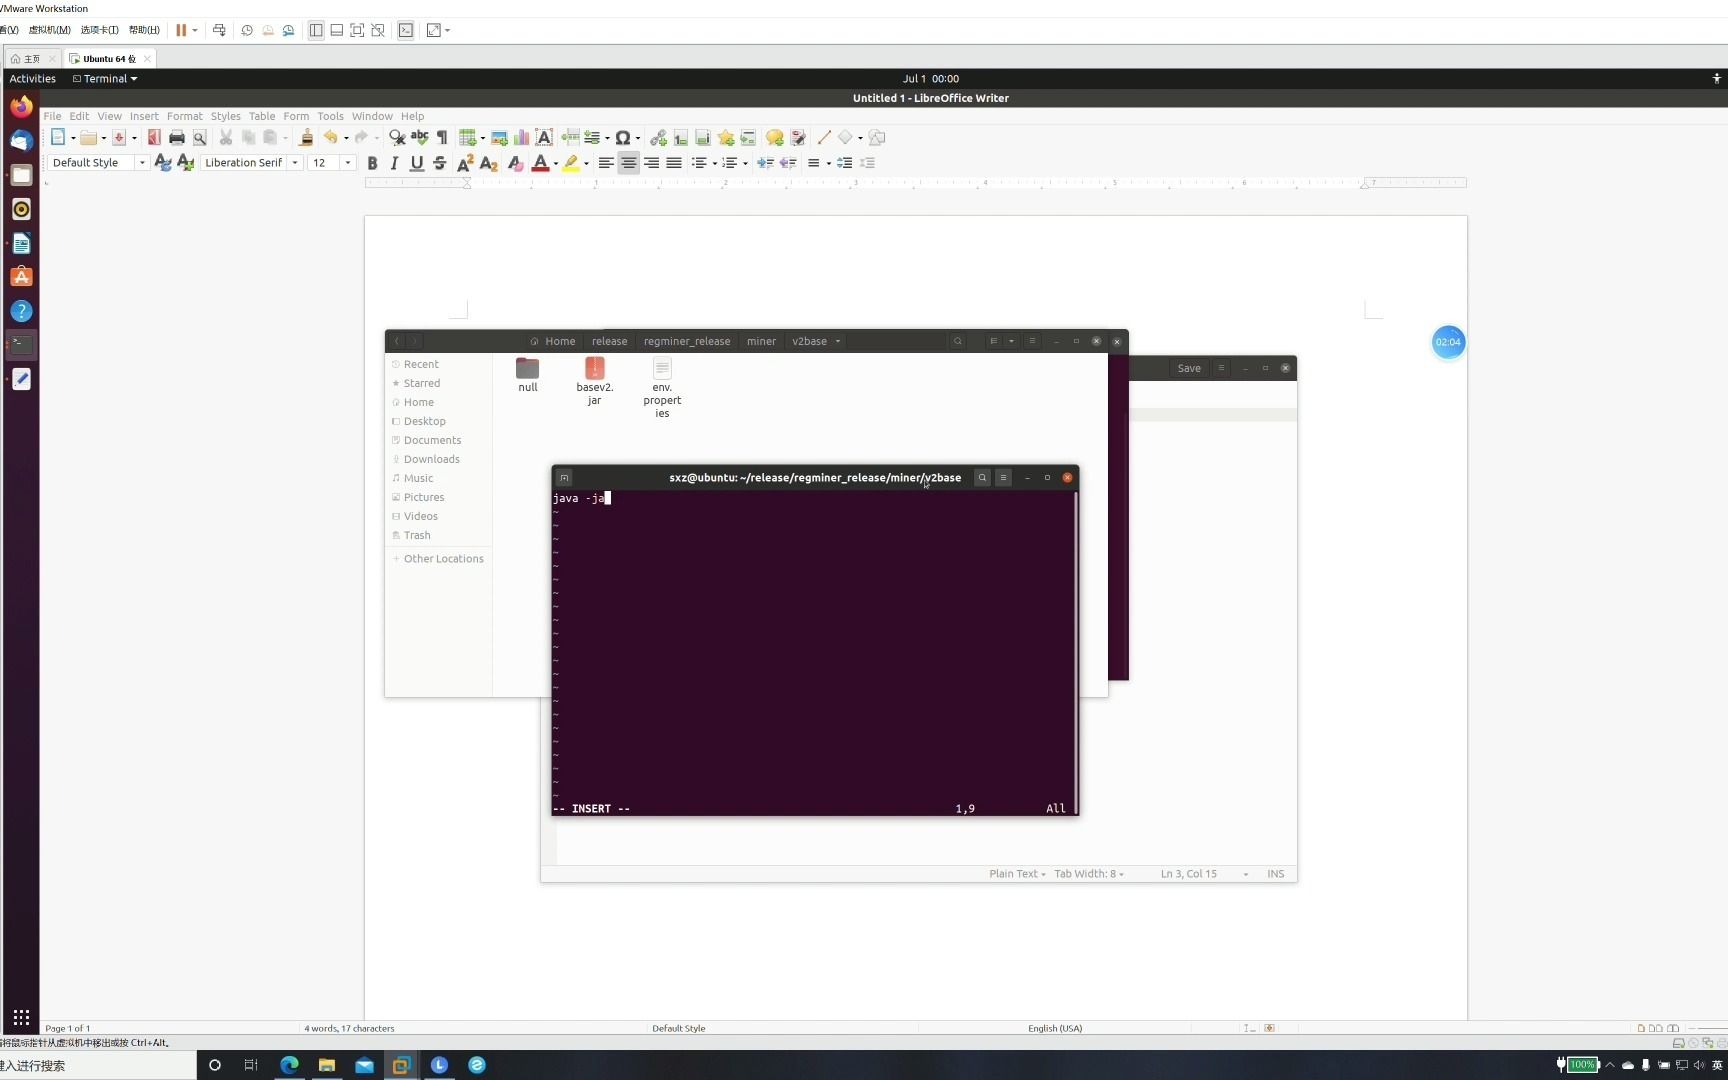
Task: Click the Superscript icon
Action: pyautogui.click(x=465, y=163)
